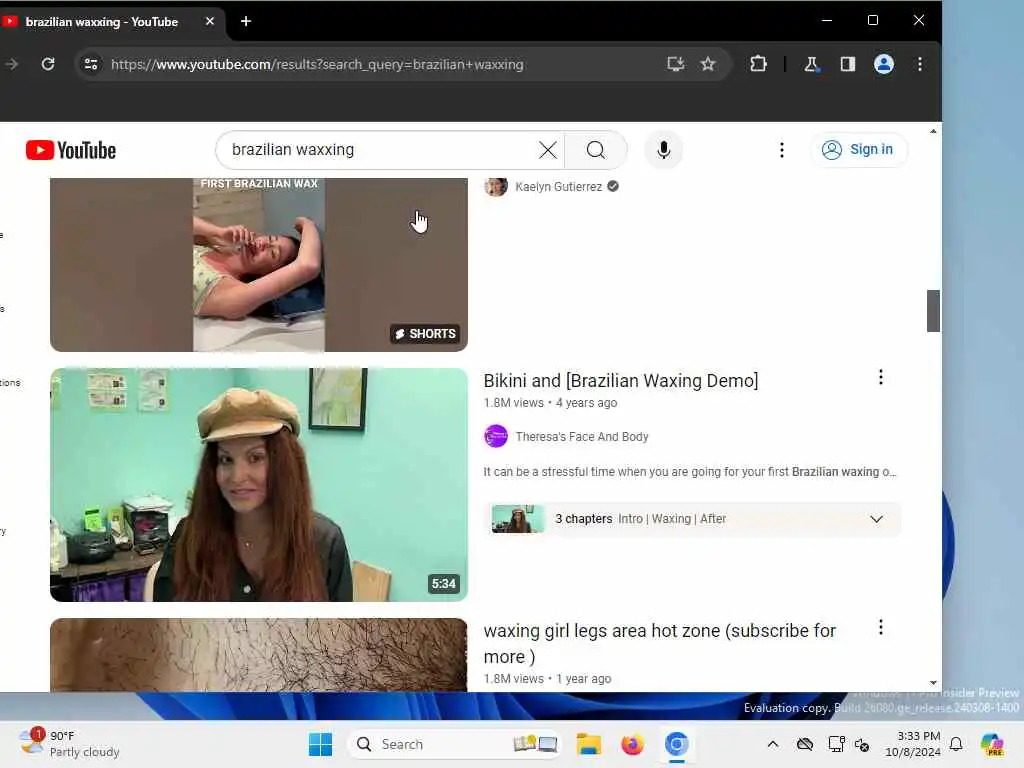
Task: Open Theresa's Face And Body channel link
Action: pyautogui.click(x=582, y=437)
